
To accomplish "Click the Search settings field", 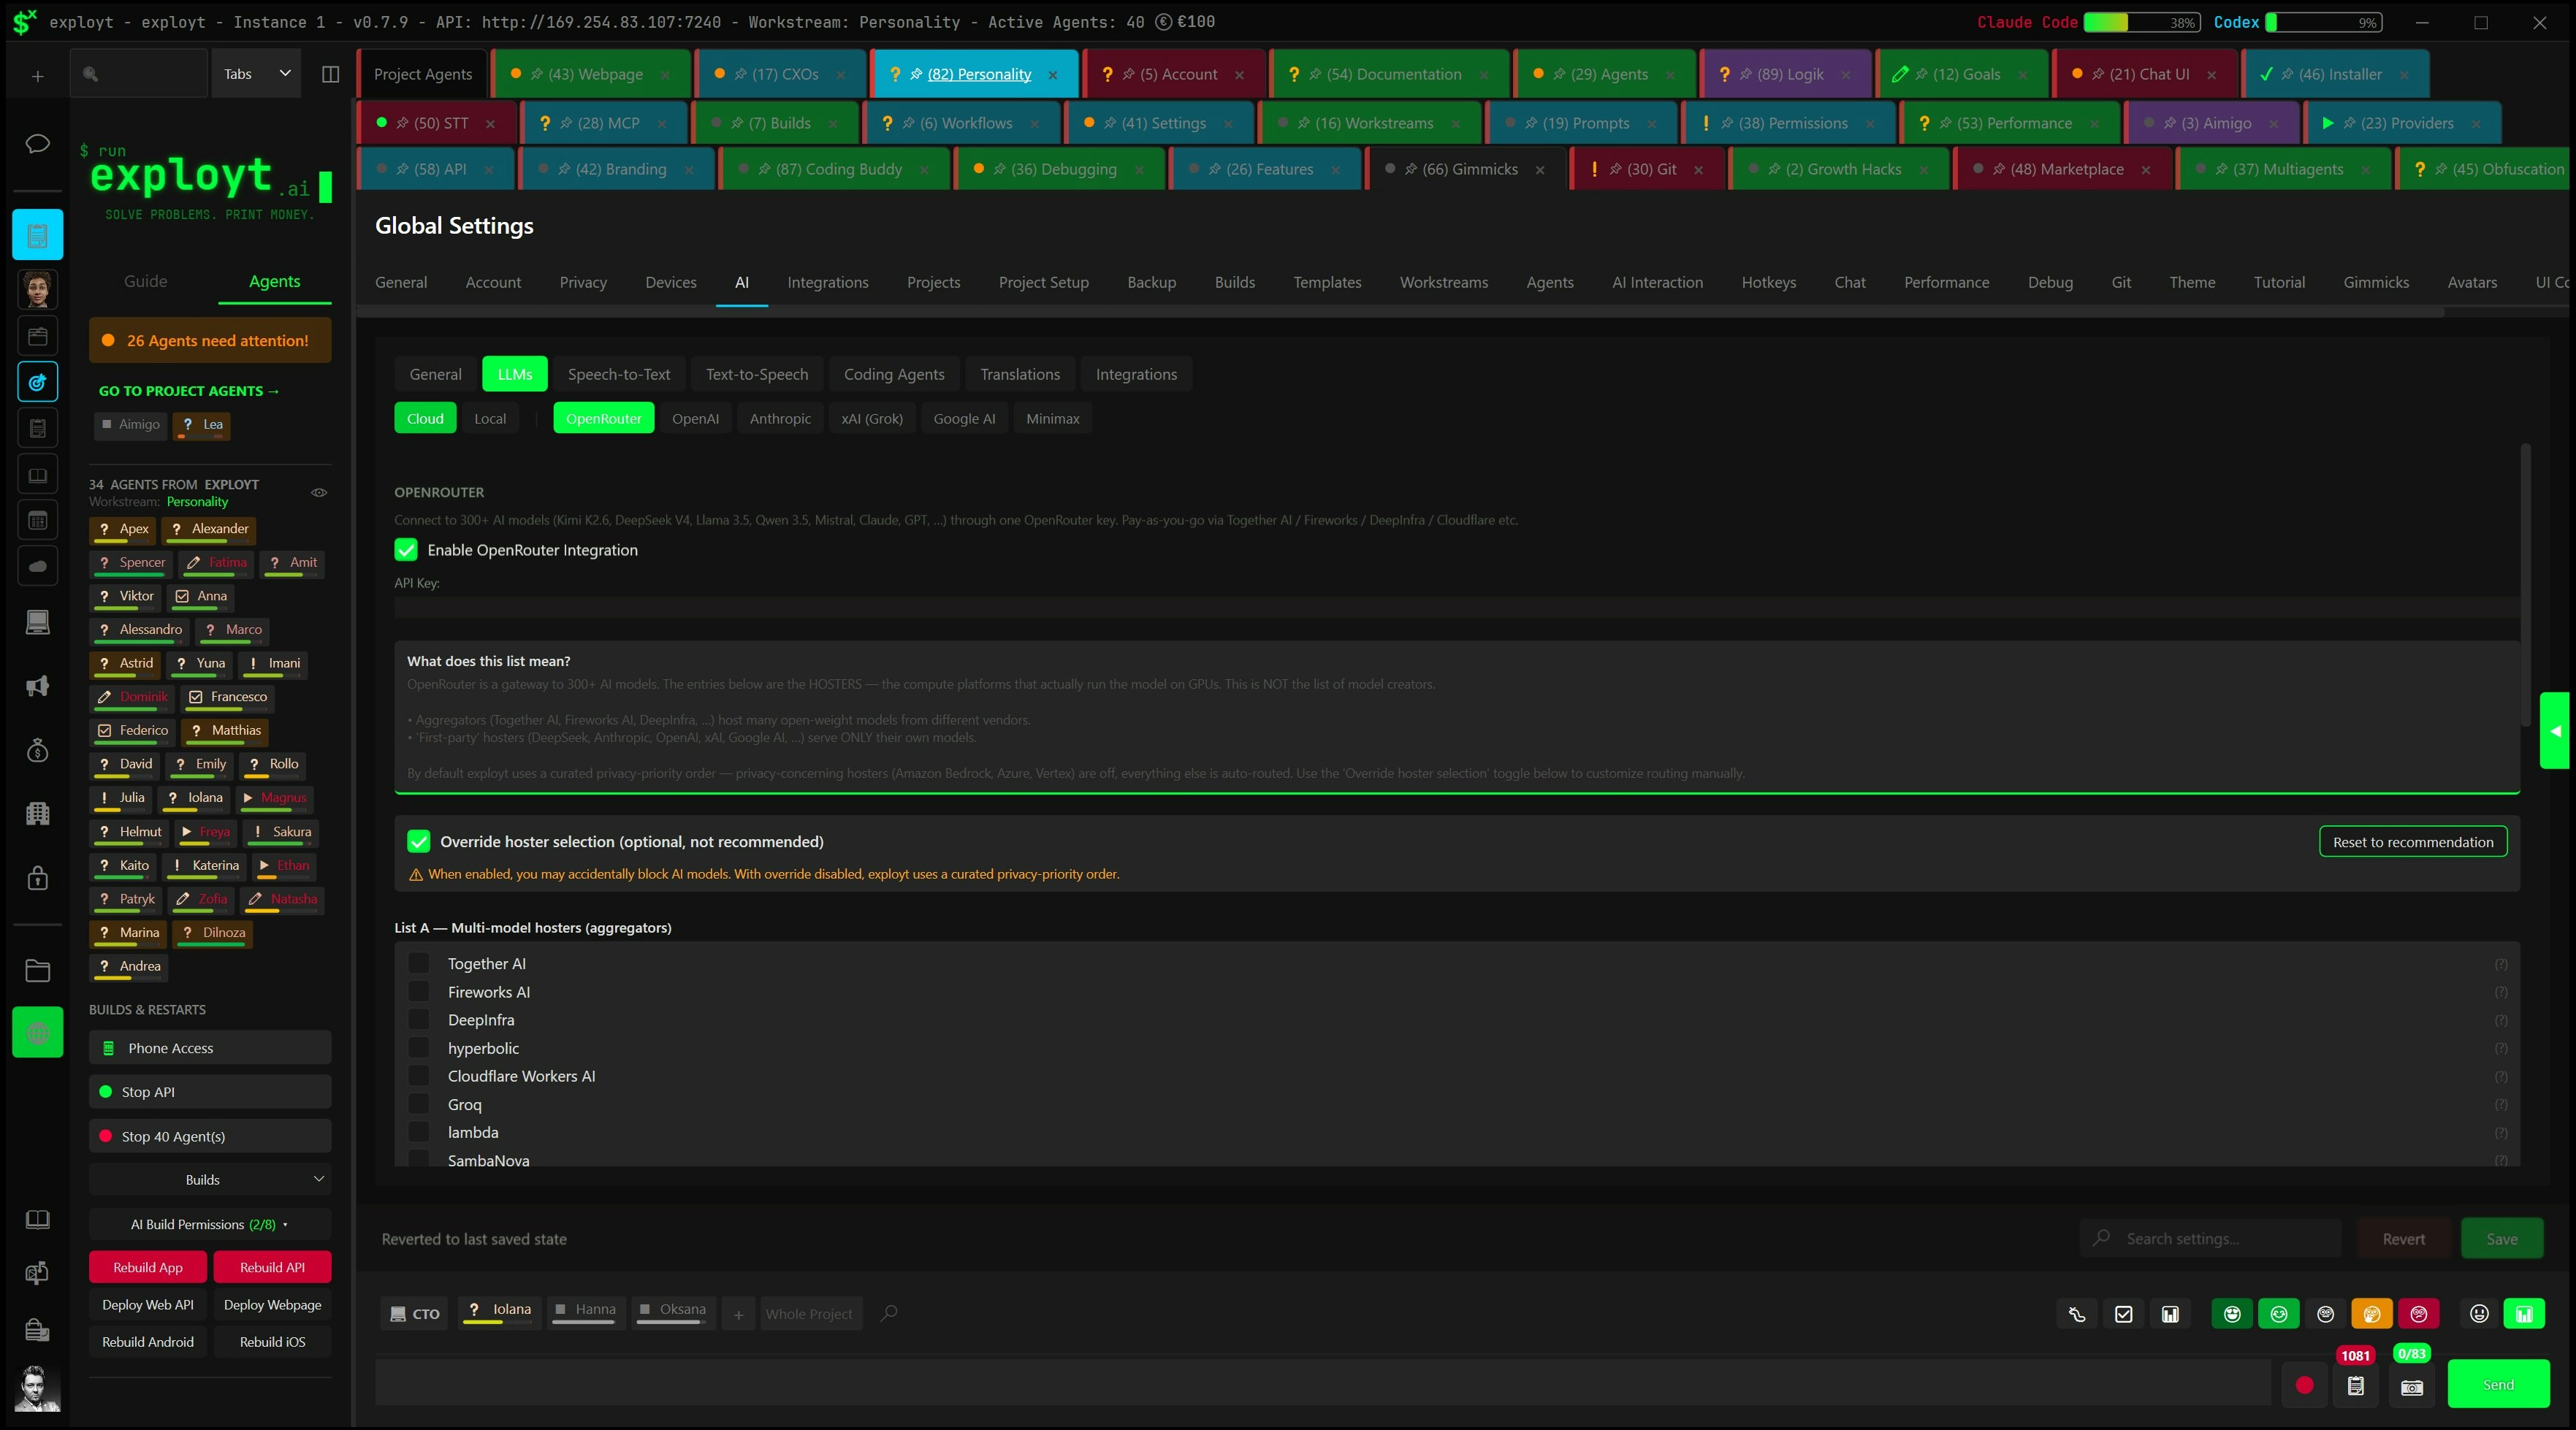I will [2211, 1239].
